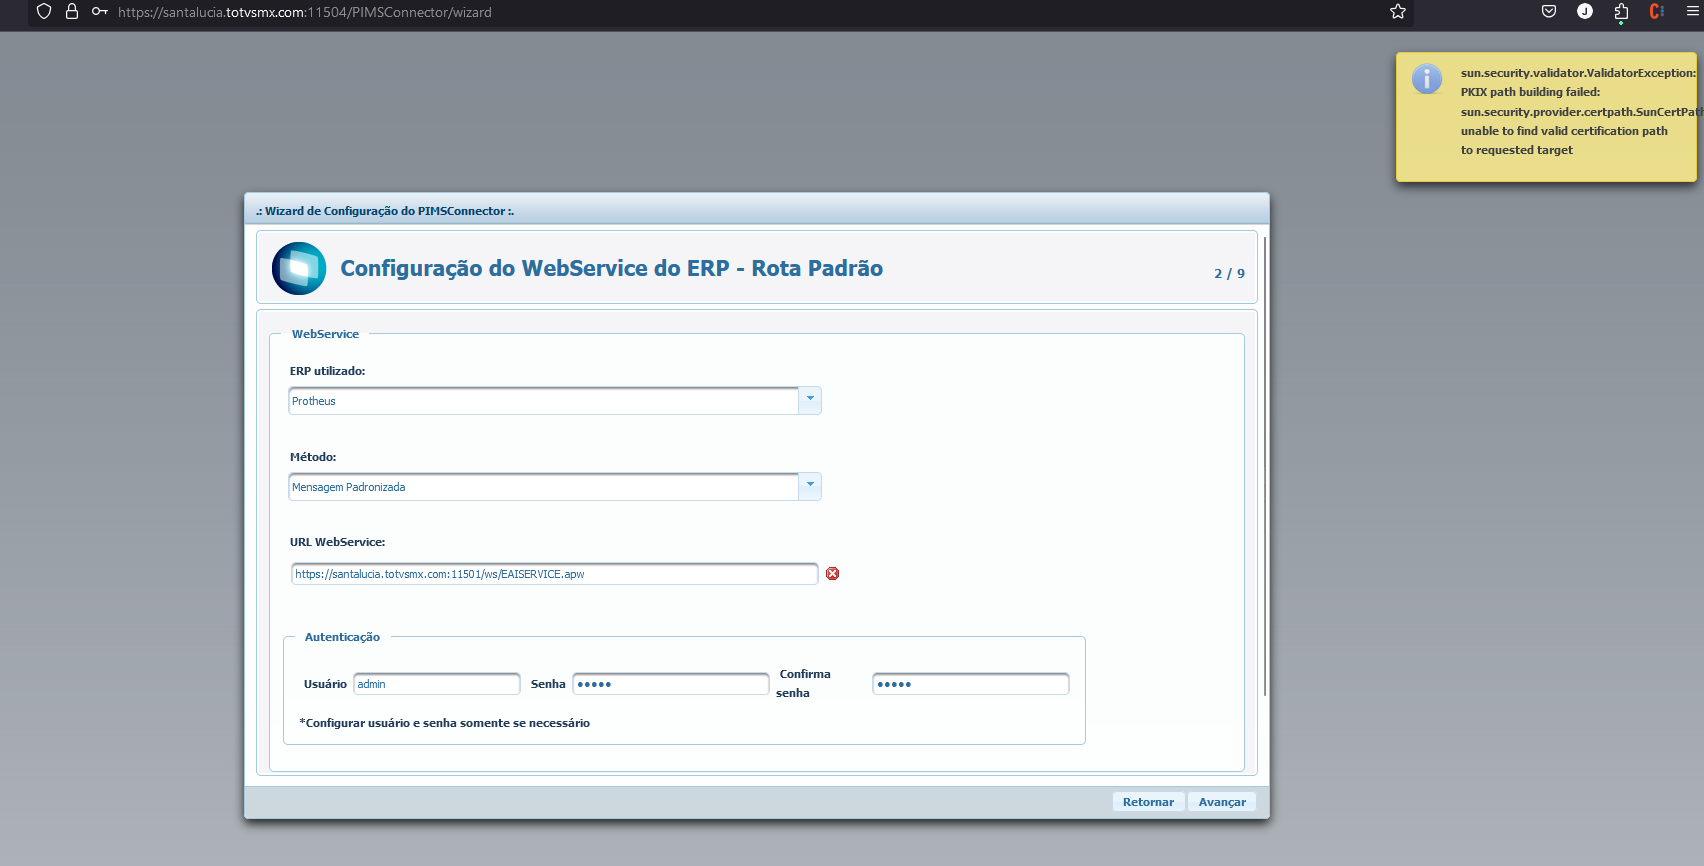Click the URL WebService label

pyautogui.click(x=338, y=542)
